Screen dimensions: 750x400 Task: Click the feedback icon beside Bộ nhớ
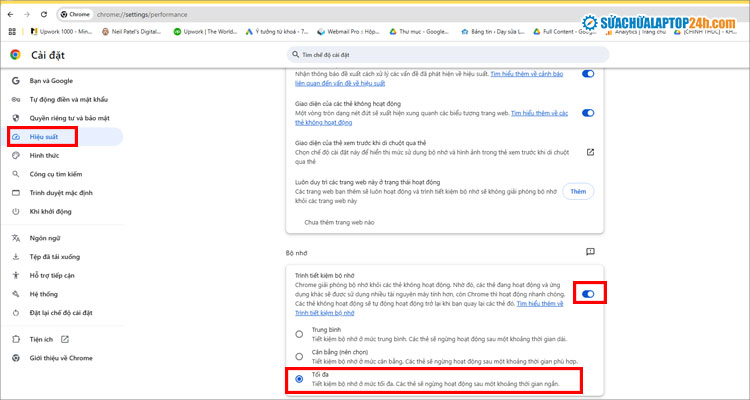[589, 252]
